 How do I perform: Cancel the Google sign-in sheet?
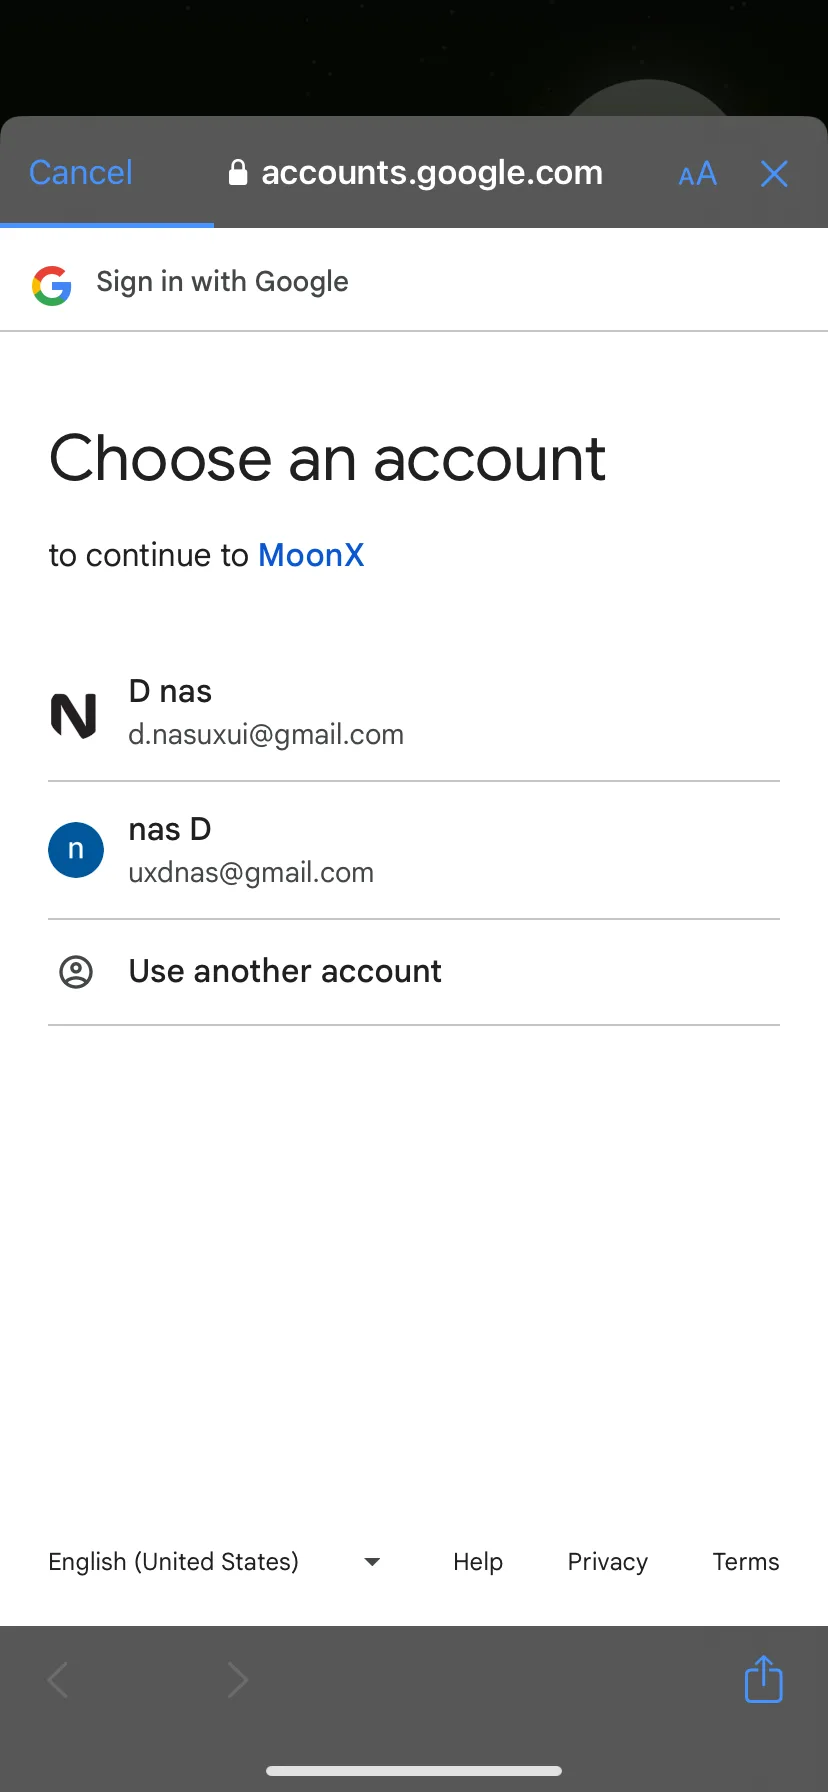coord(81,173)
